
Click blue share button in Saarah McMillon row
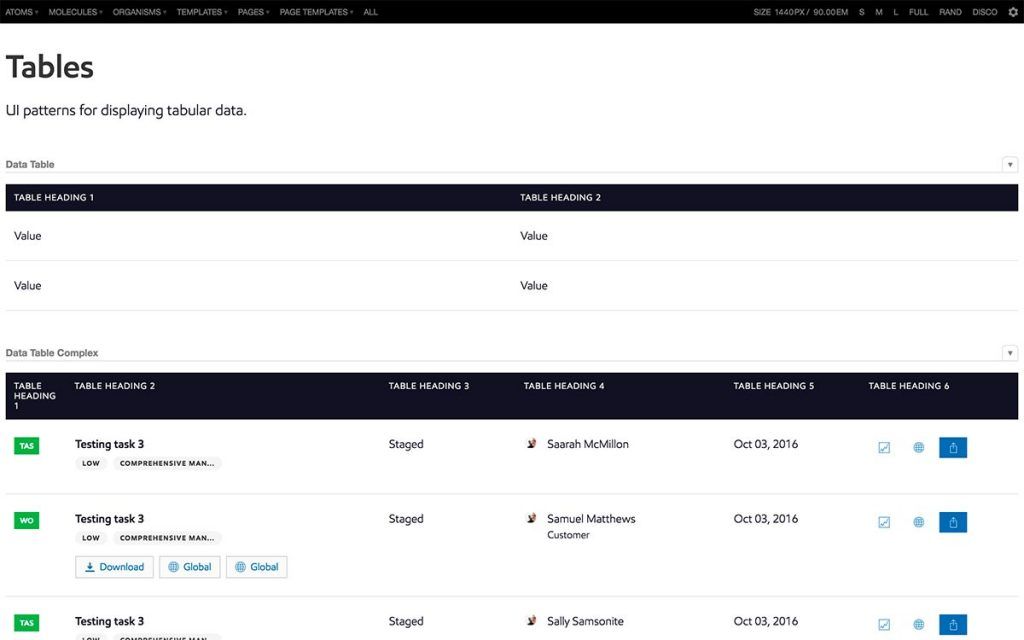tap(952, 448)
